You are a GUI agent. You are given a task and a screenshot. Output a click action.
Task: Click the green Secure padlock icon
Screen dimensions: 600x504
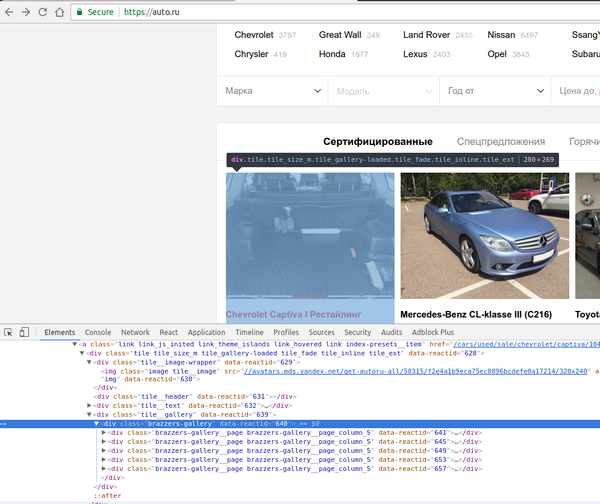click(79, 13)
